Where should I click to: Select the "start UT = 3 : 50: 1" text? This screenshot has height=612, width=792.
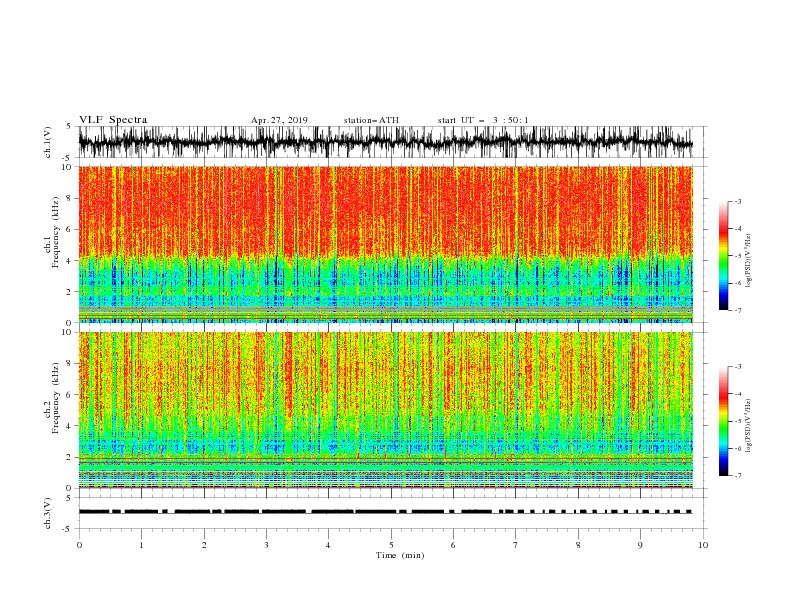point(483,120)
